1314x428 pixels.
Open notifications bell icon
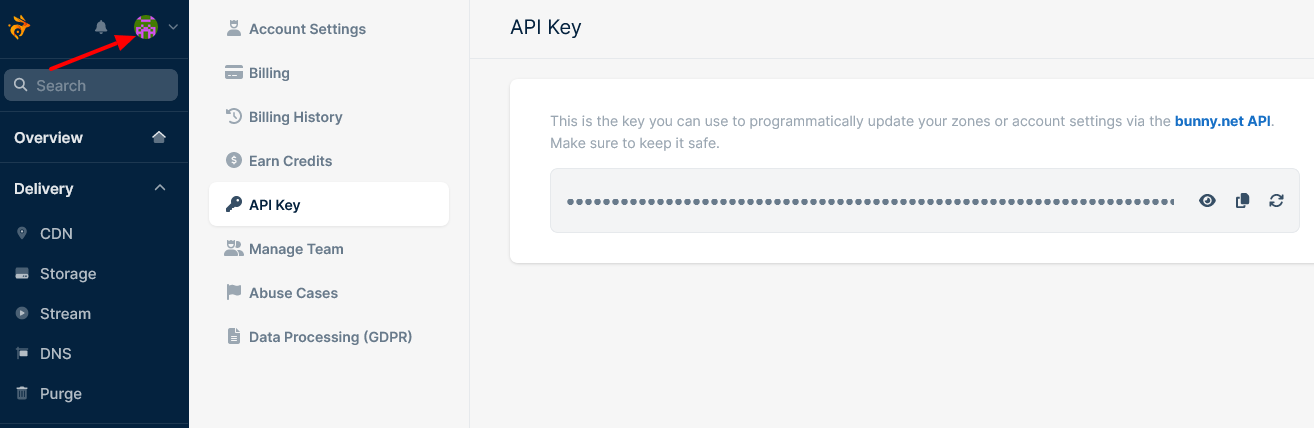[101, 27]
